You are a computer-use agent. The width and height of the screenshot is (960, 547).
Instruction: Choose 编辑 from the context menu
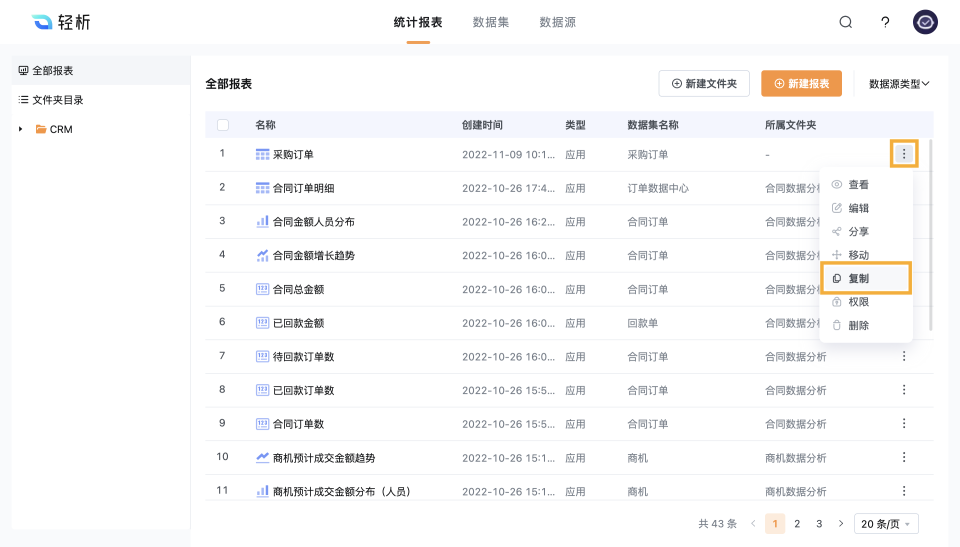[x=866, y=208]
